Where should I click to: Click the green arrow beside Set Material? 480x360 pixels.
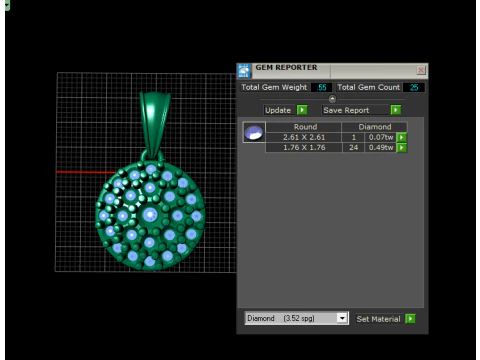pyautogui.click(x=411, y=319)
